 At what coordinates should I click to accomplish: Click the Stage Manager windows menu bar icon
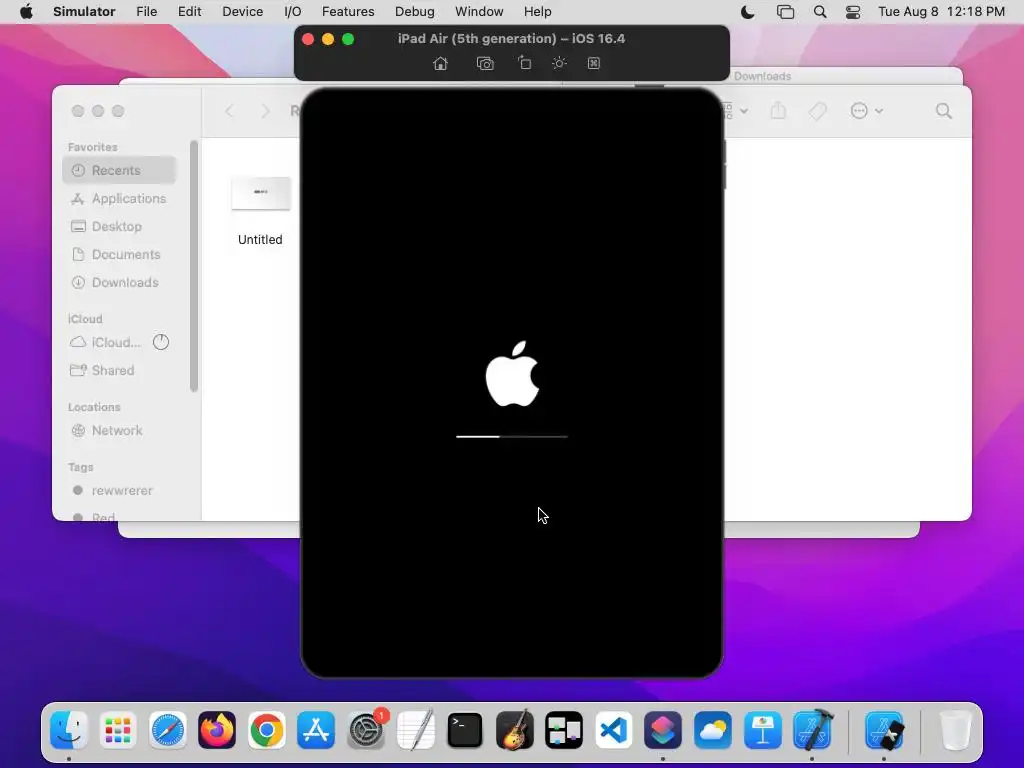pyautogui.click(x=785, y=12)
